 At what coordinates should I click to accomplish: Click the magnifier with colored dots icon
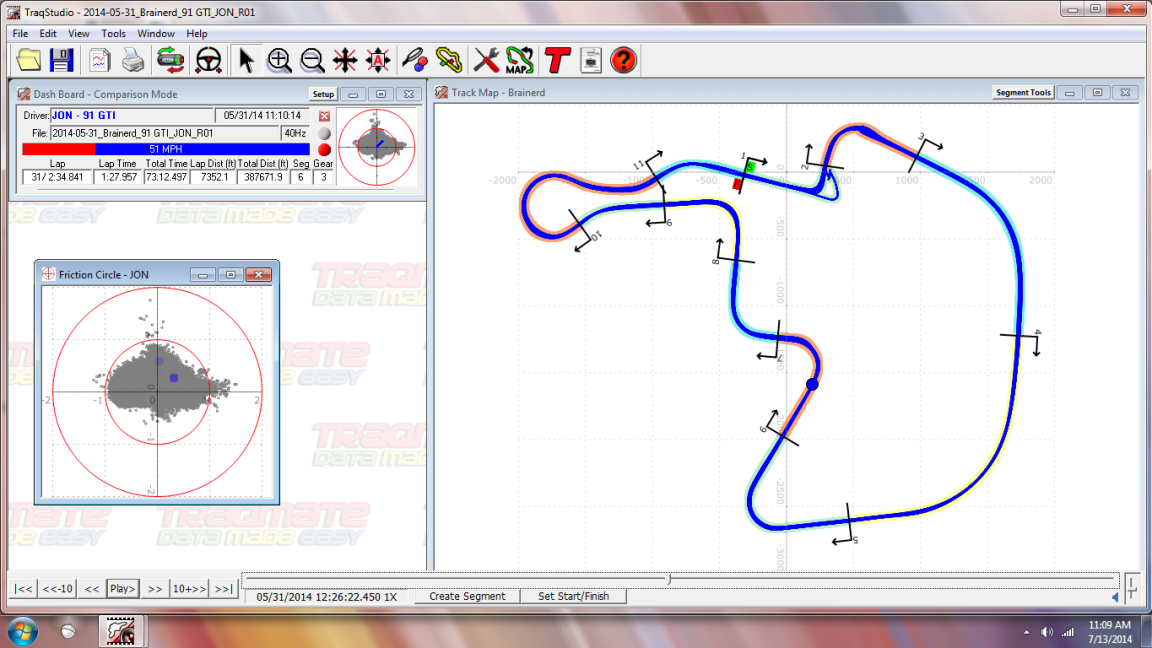click(415, 60)
